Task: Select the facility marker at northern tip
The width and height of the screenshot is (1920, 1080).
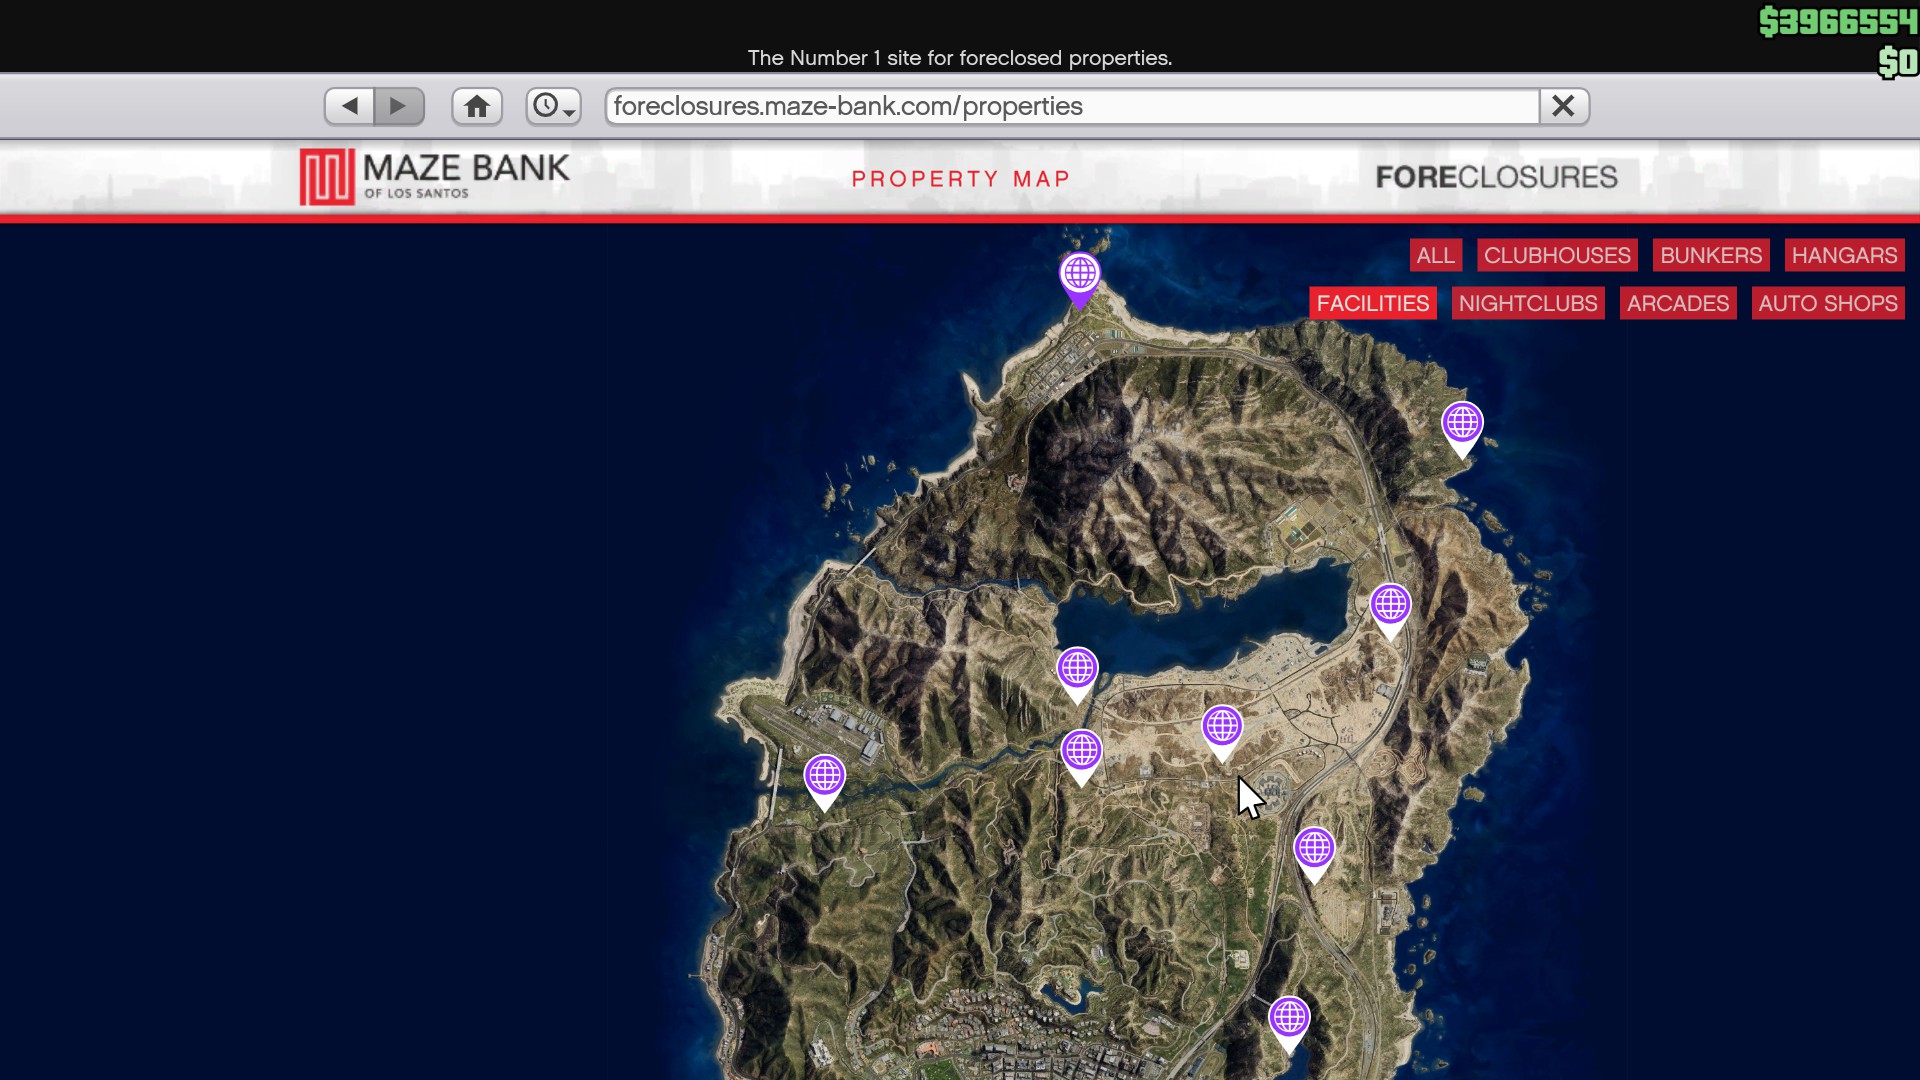Action: pos(1080,274)
